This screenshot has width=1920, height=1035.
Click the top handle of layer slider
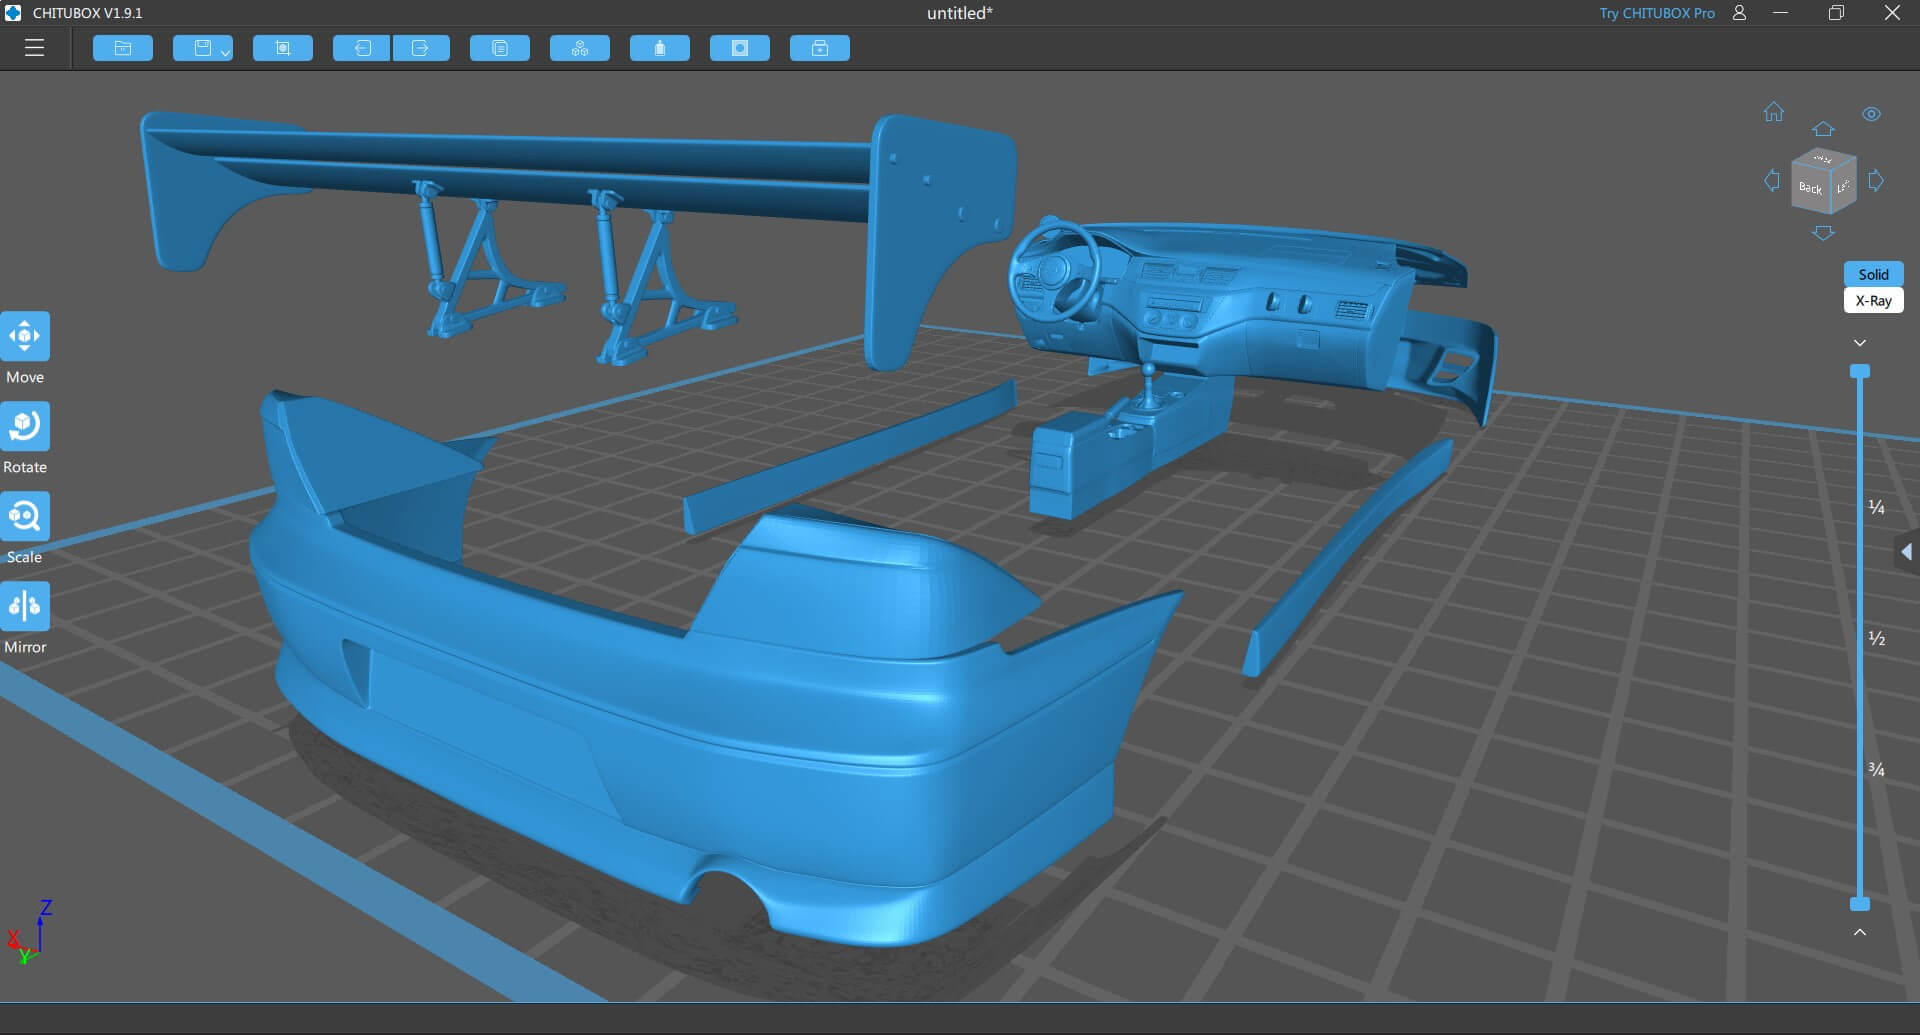pos(1860,371)
